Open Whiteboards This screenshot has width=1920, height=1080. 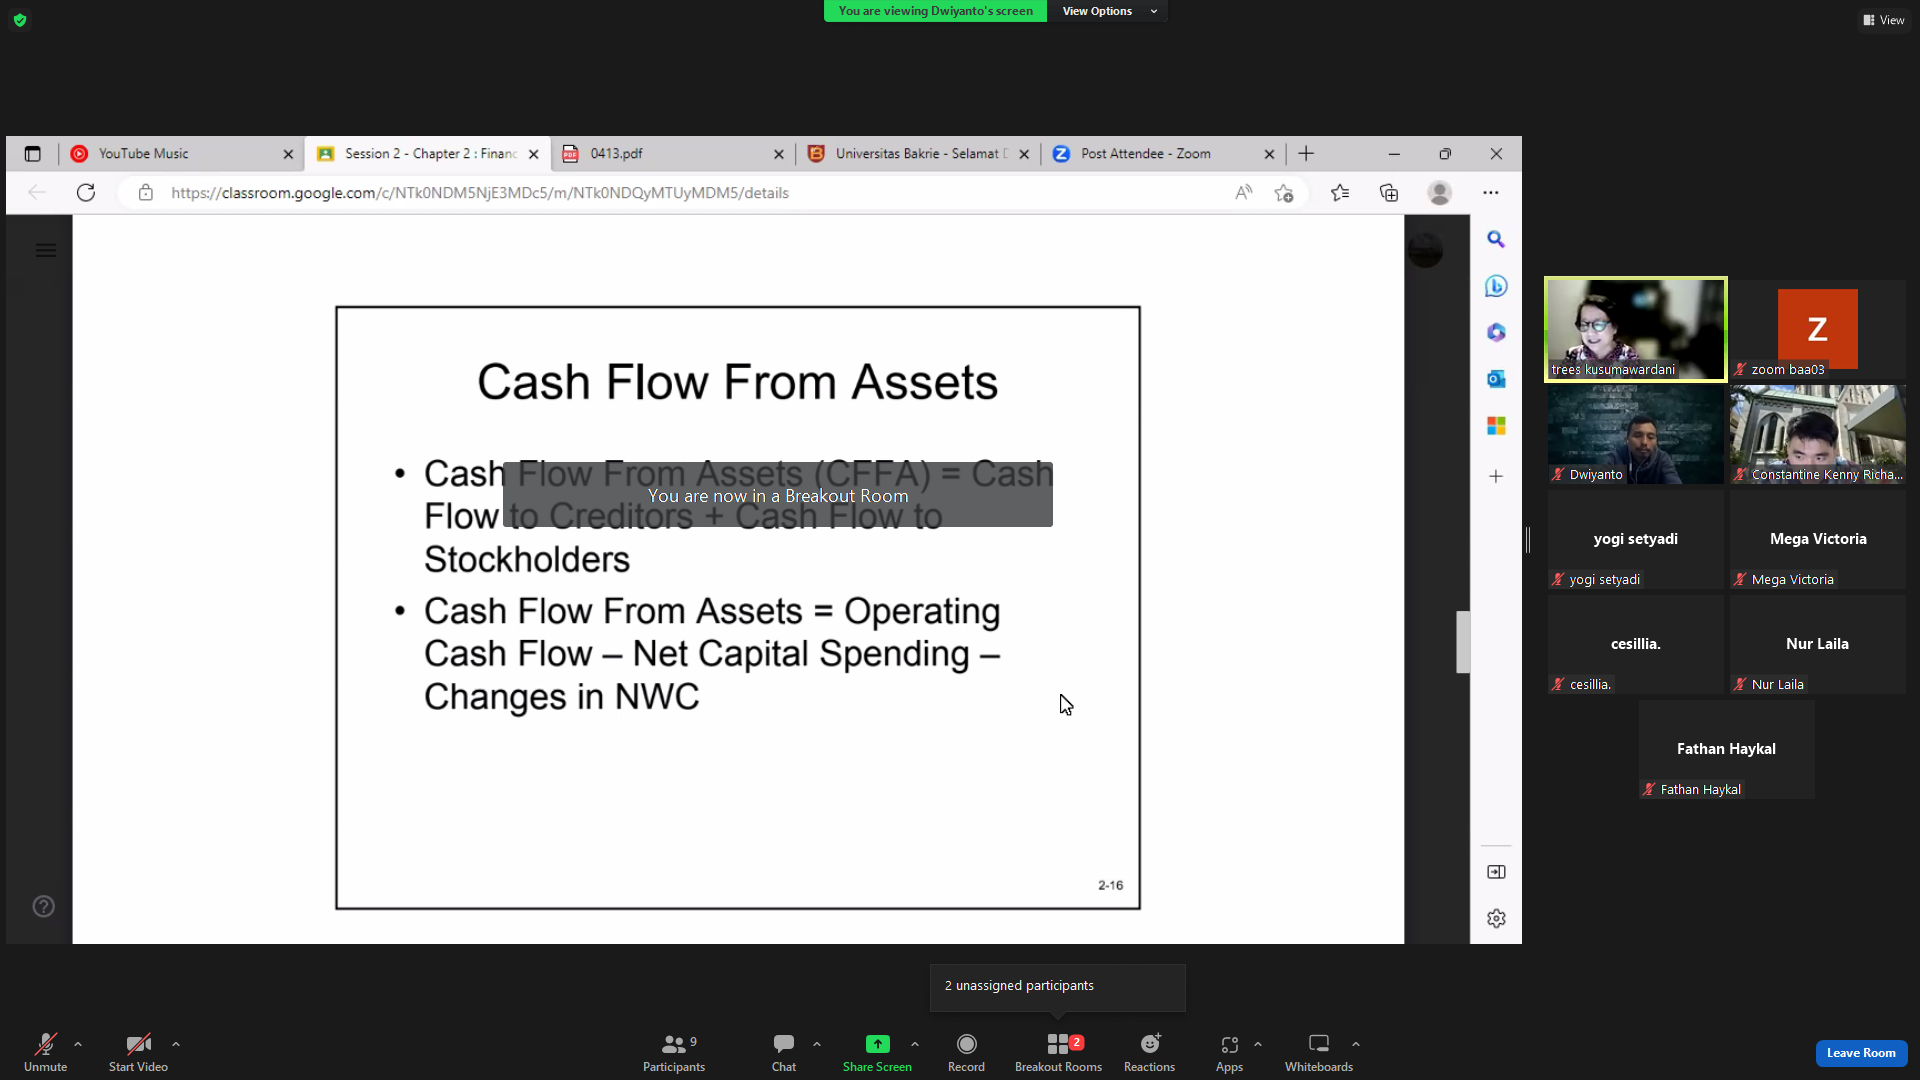click(1319, 1052)
